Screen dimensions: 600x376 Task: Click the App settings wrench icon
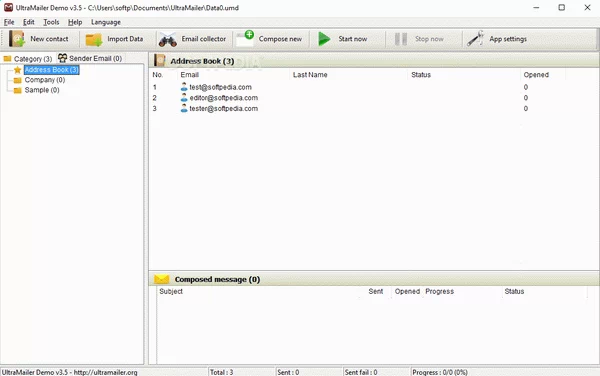476,38
